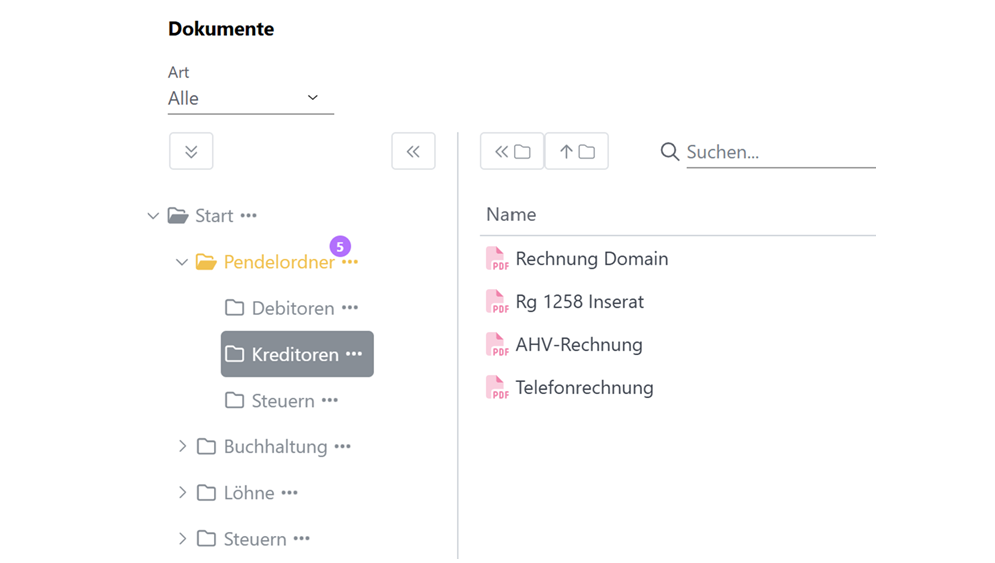Expand the Löhne folder
The image size is (995, 563).
pos(182,492)
